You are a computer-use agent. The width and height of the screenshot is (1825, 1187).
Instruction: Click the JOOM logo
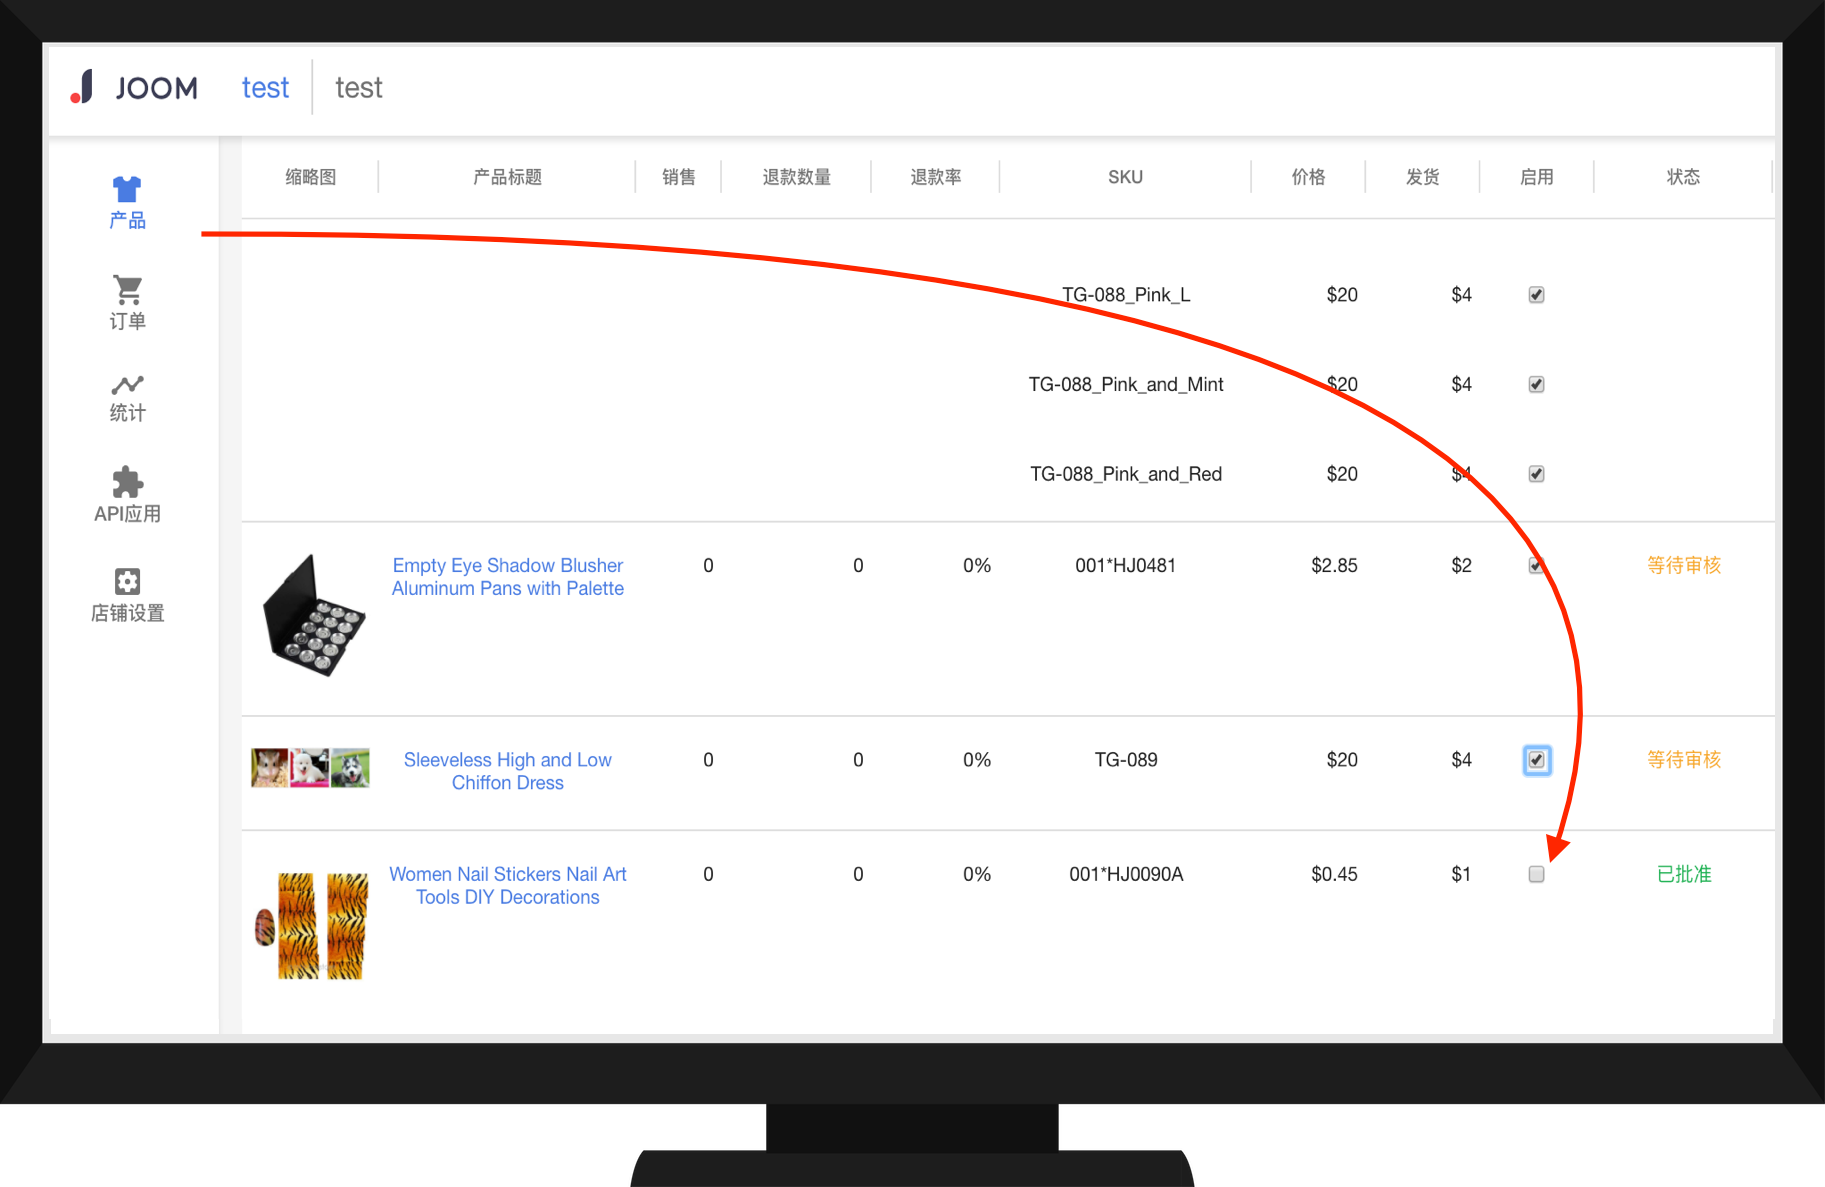135,88
